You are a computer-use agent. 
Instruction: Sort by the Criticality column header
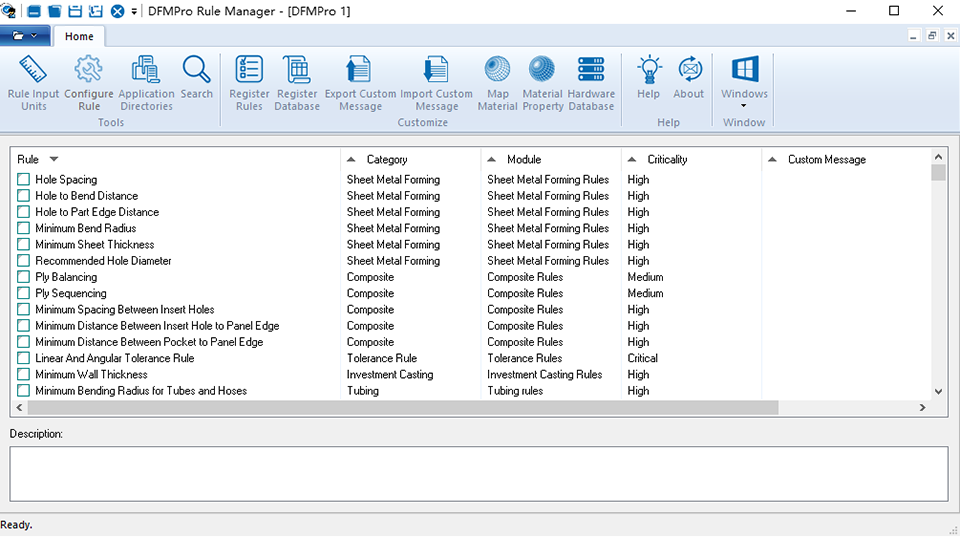point(691,159)
